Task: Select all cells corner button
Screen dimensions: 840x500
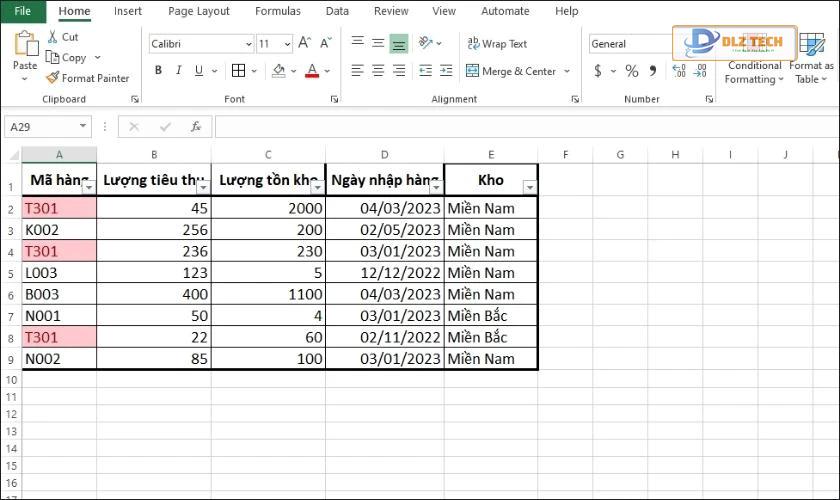Action: (12, 155)
